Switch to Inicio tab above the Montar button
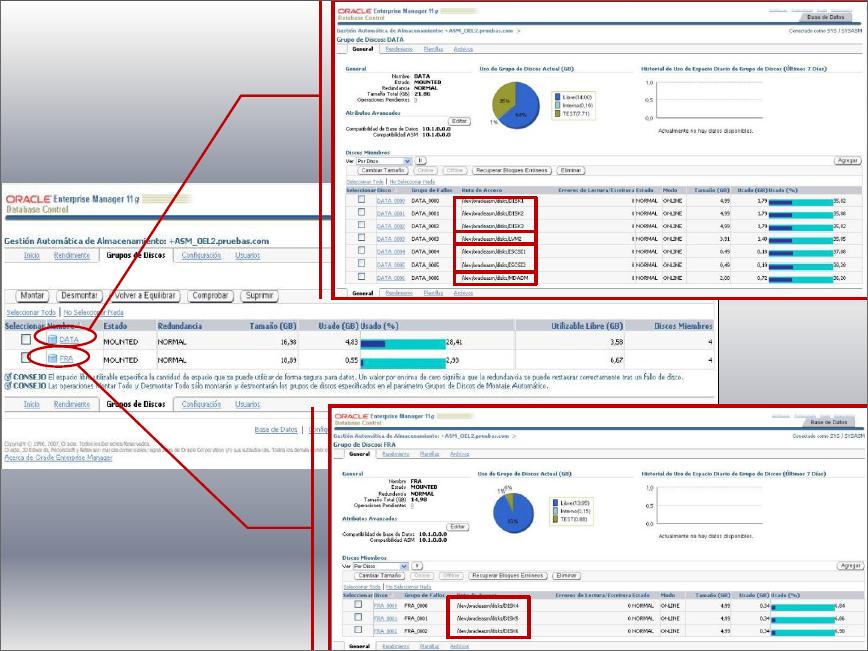Screen dimensions: 868x651 pos(32,256)
